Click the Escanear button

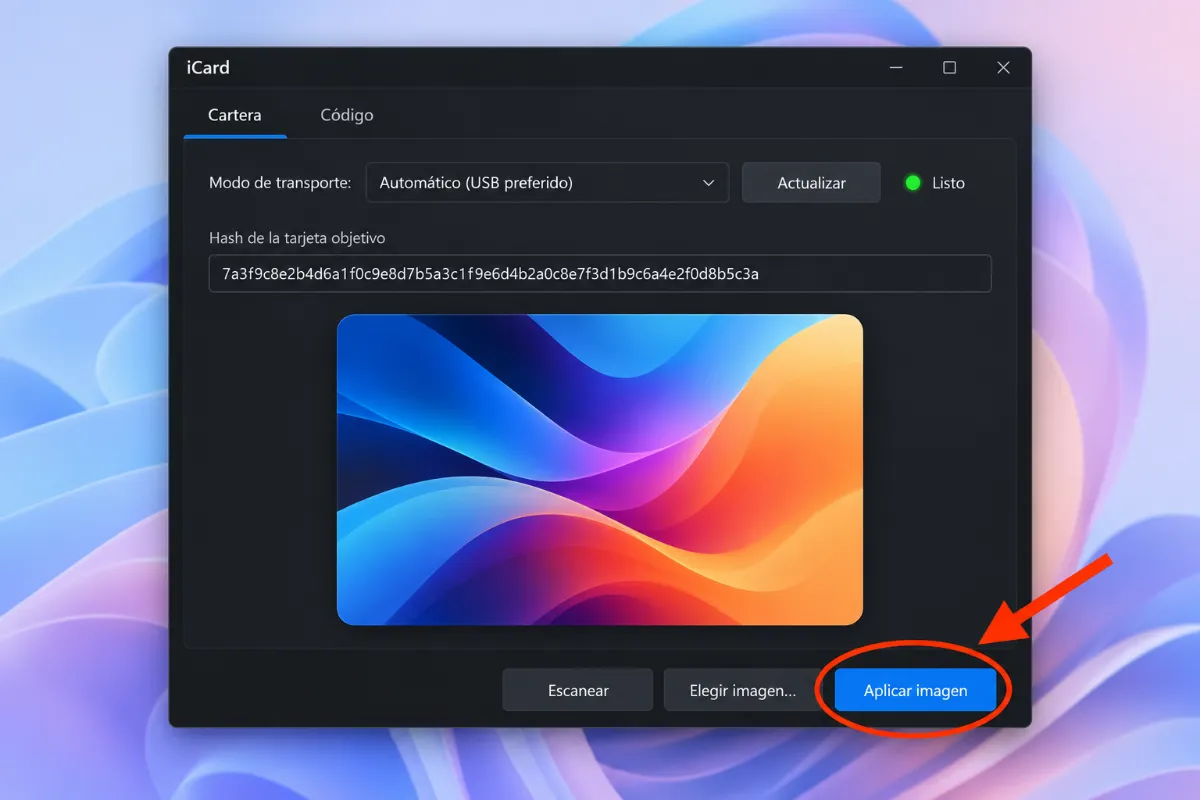point(578,690)
